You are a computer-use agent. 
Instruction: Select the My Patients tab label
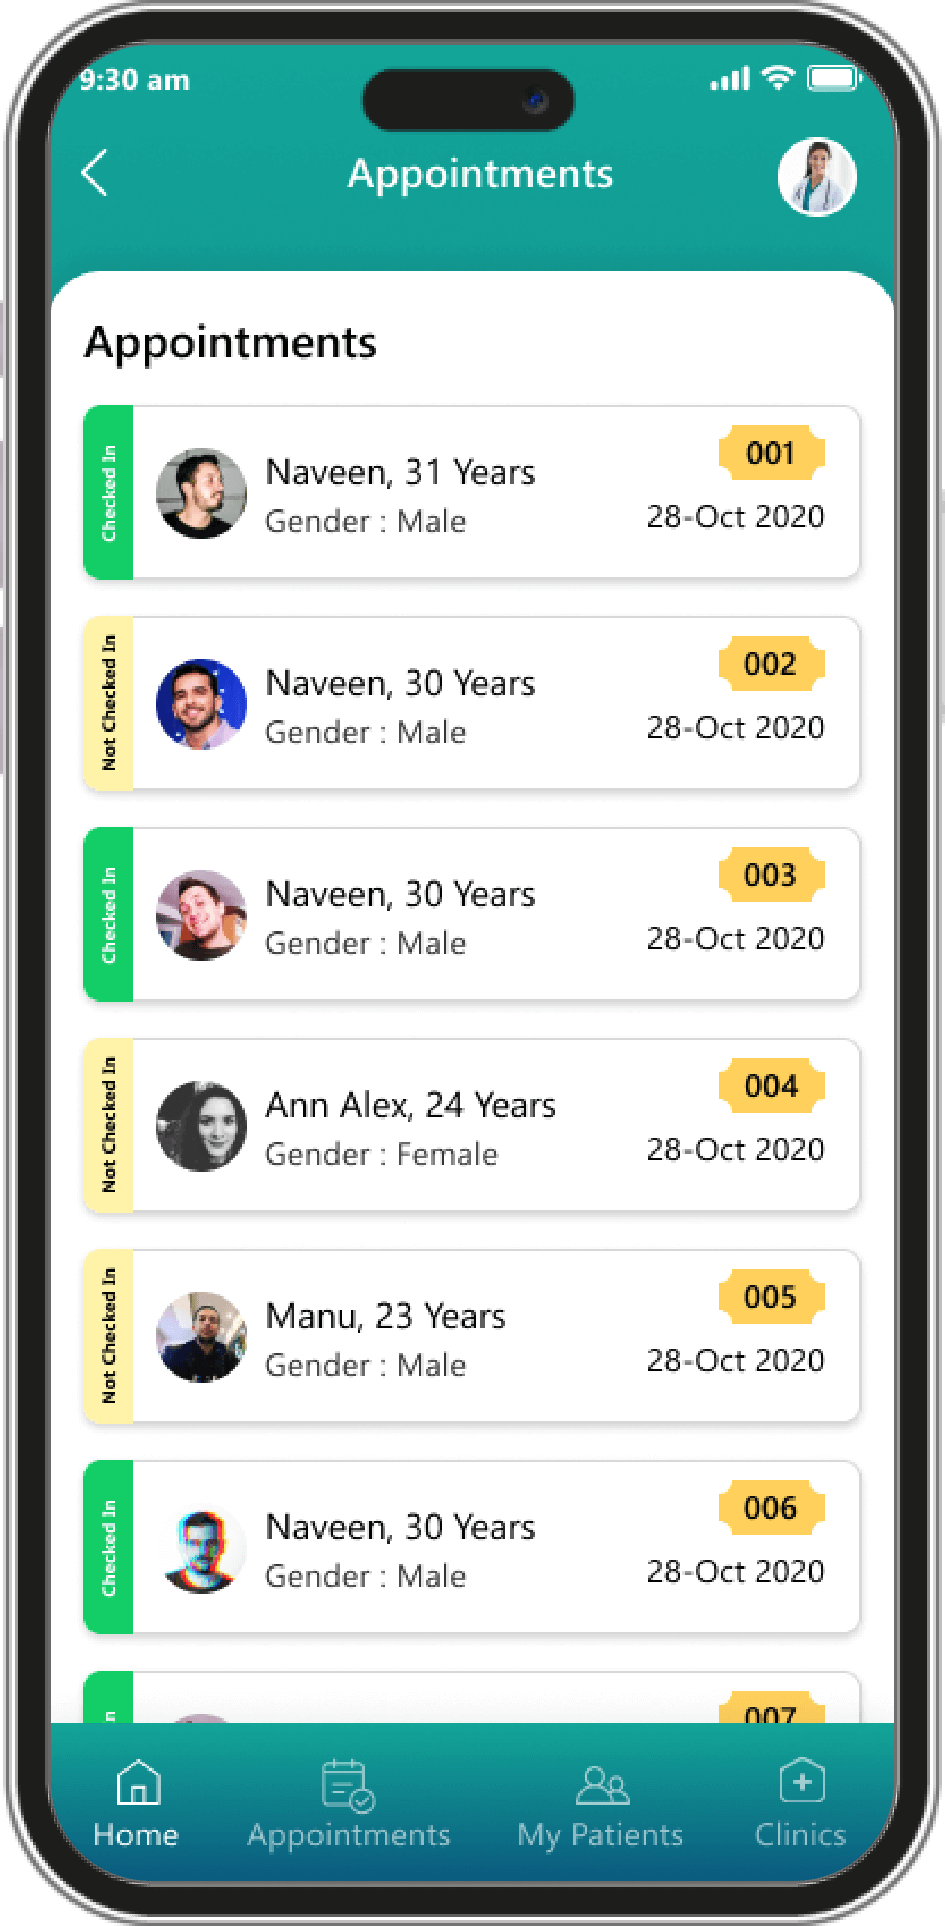click(600, 1835)
